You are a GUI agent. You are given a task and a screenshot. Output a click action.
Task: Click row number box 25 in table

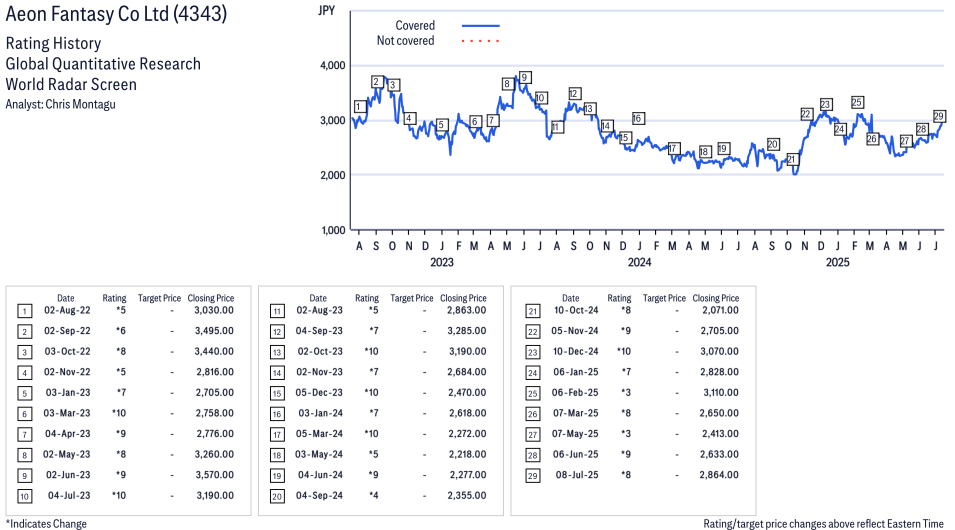[x=533, y=394]
